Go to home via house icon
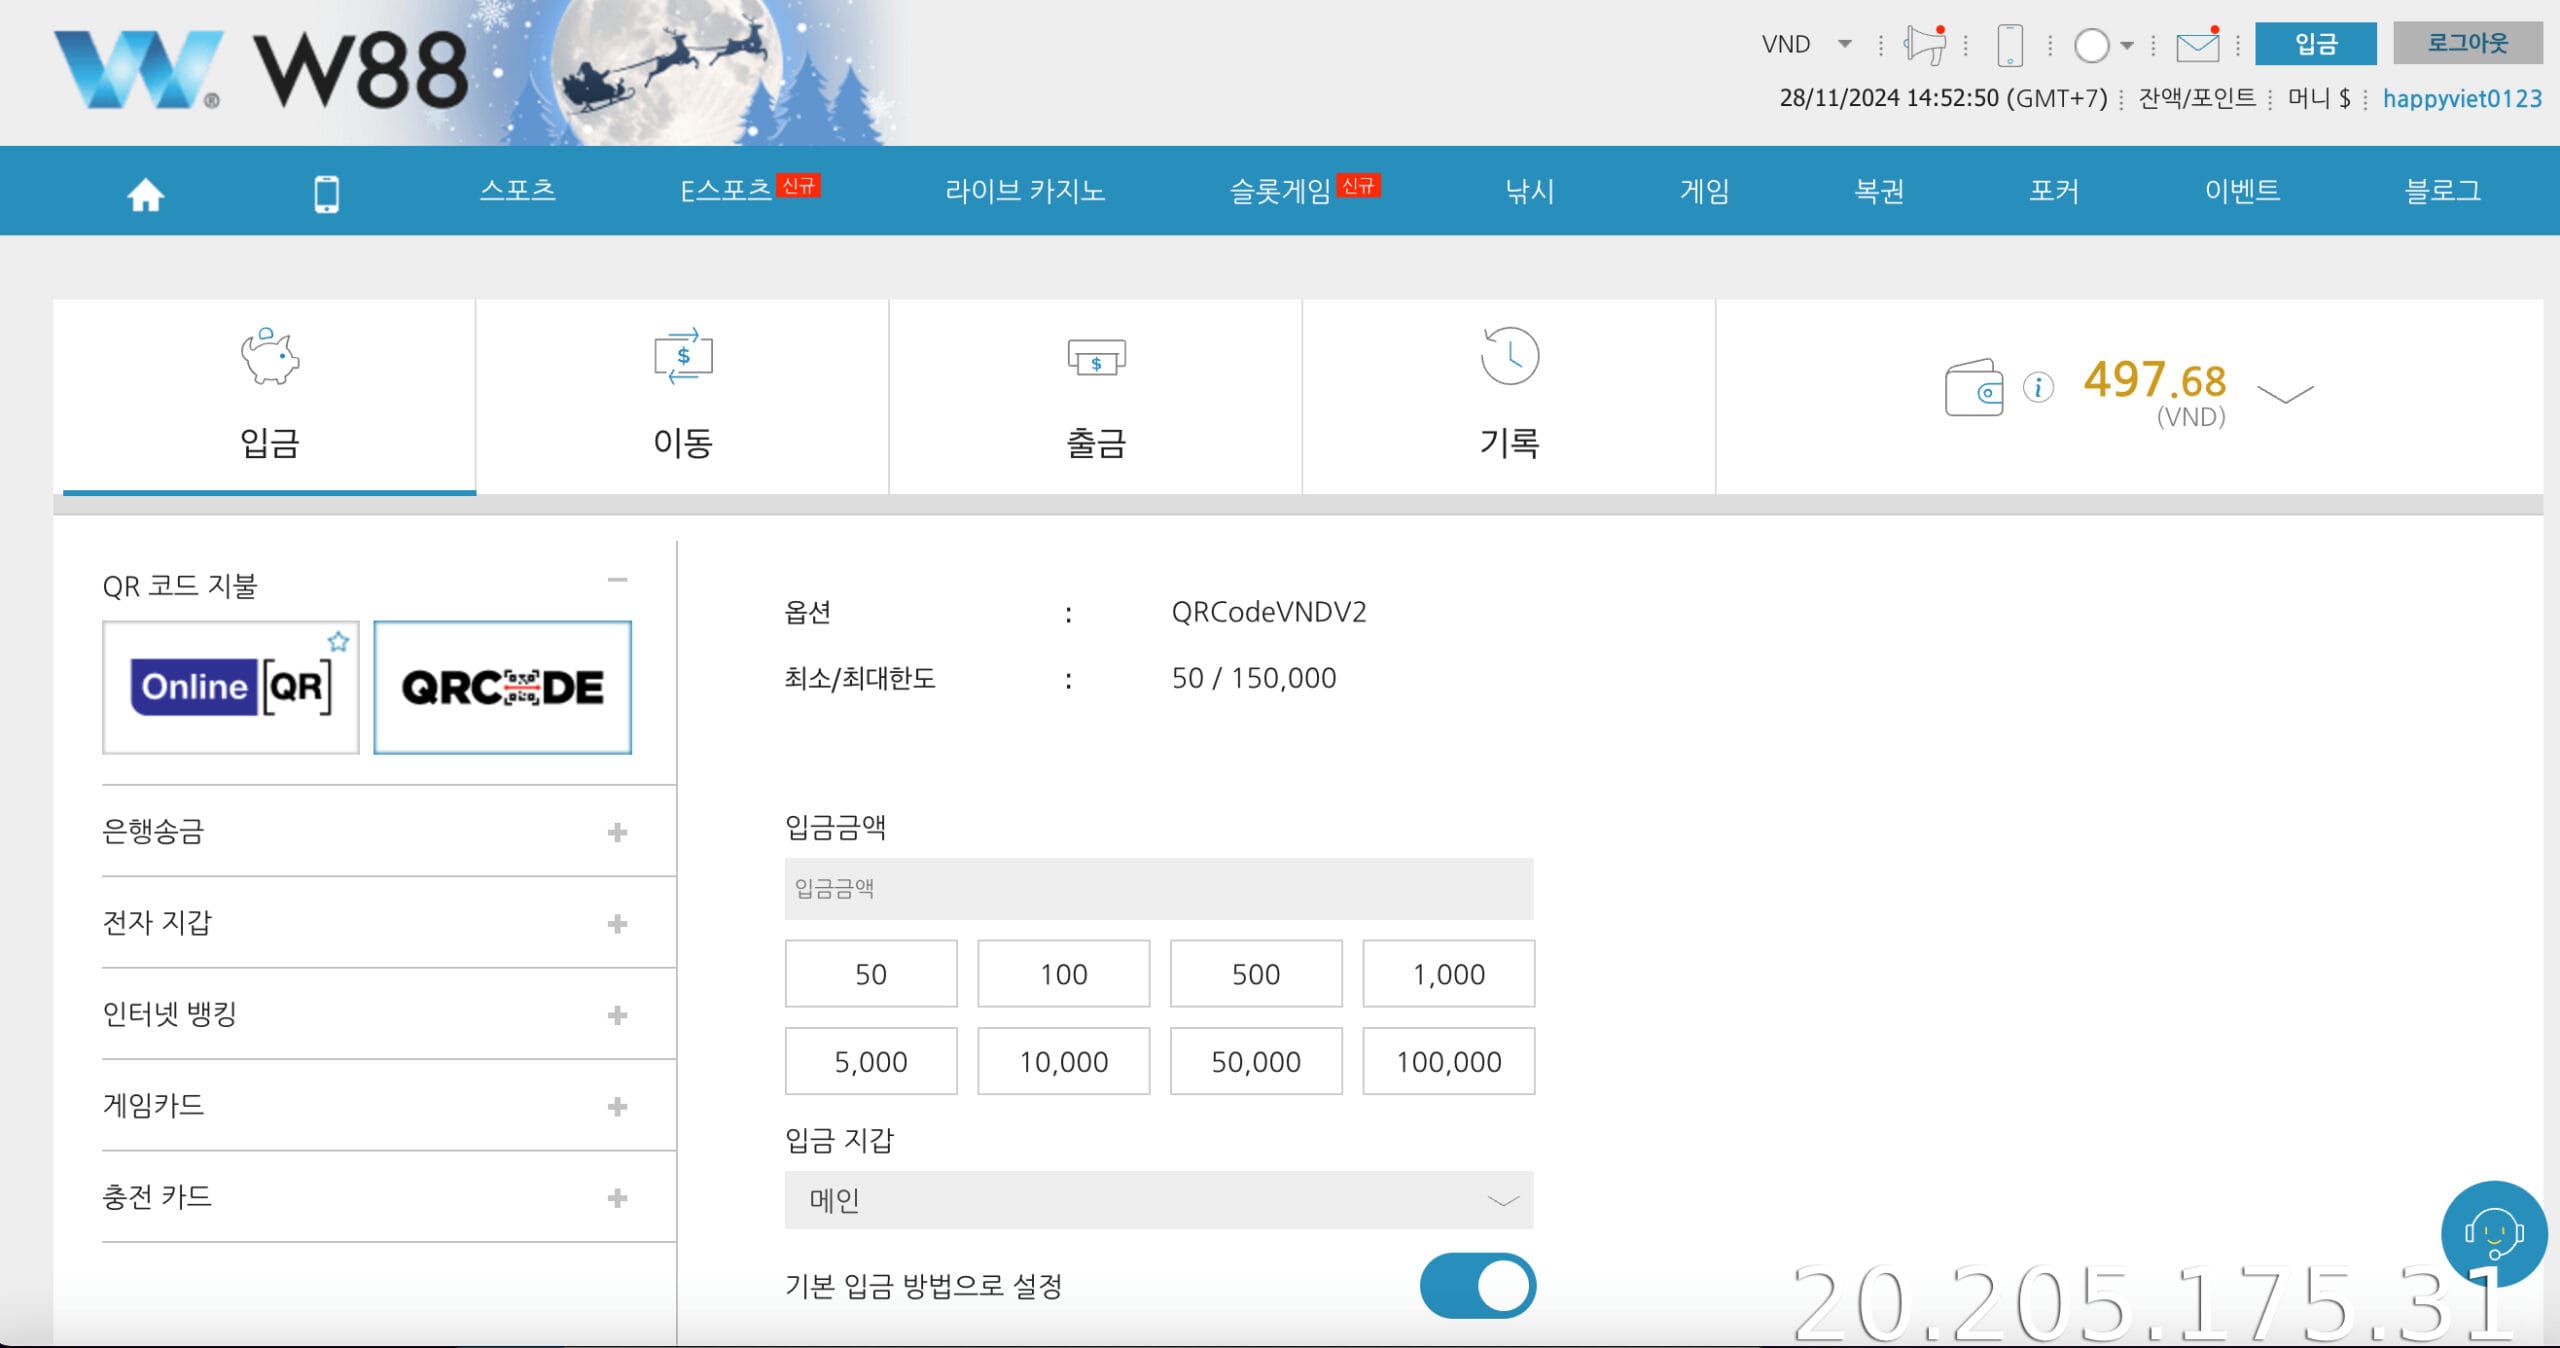 (145, 194)
